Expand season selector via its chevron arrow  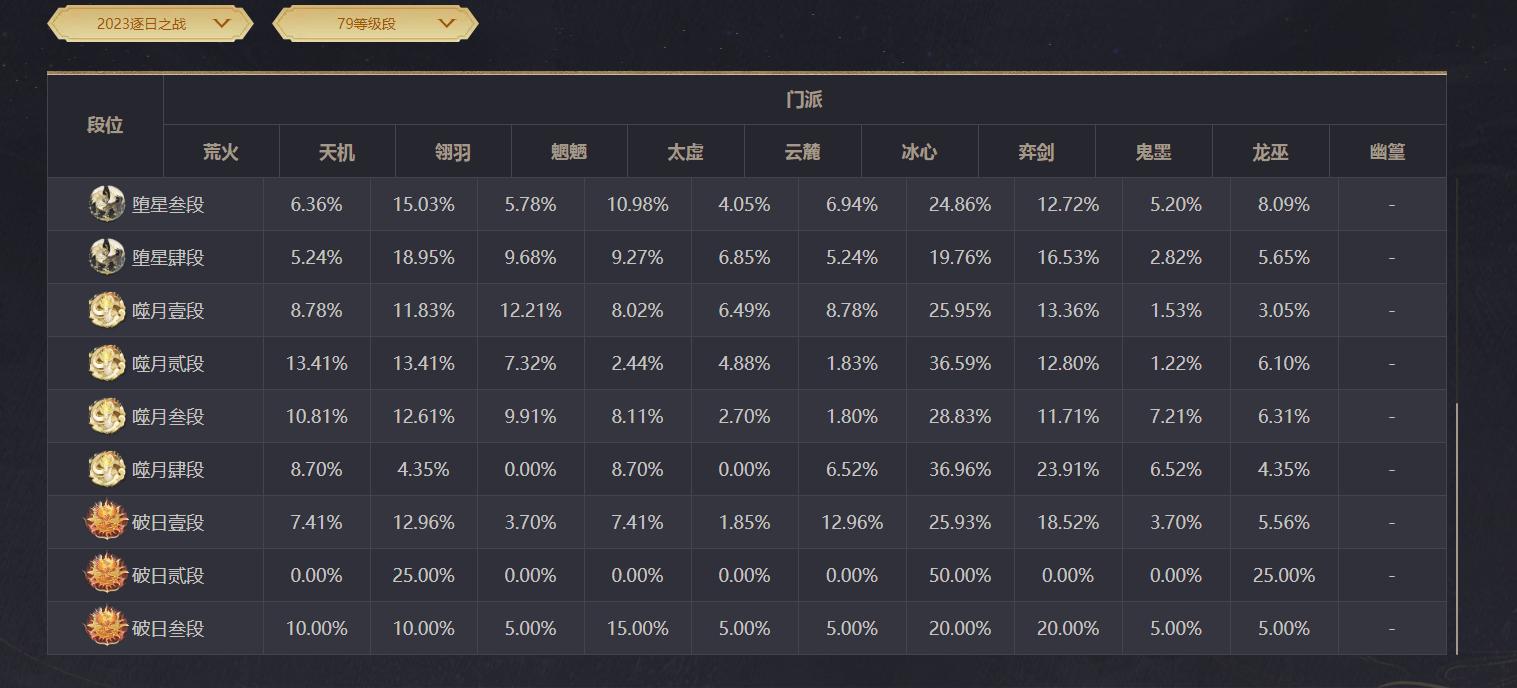[x=222, y=22]
